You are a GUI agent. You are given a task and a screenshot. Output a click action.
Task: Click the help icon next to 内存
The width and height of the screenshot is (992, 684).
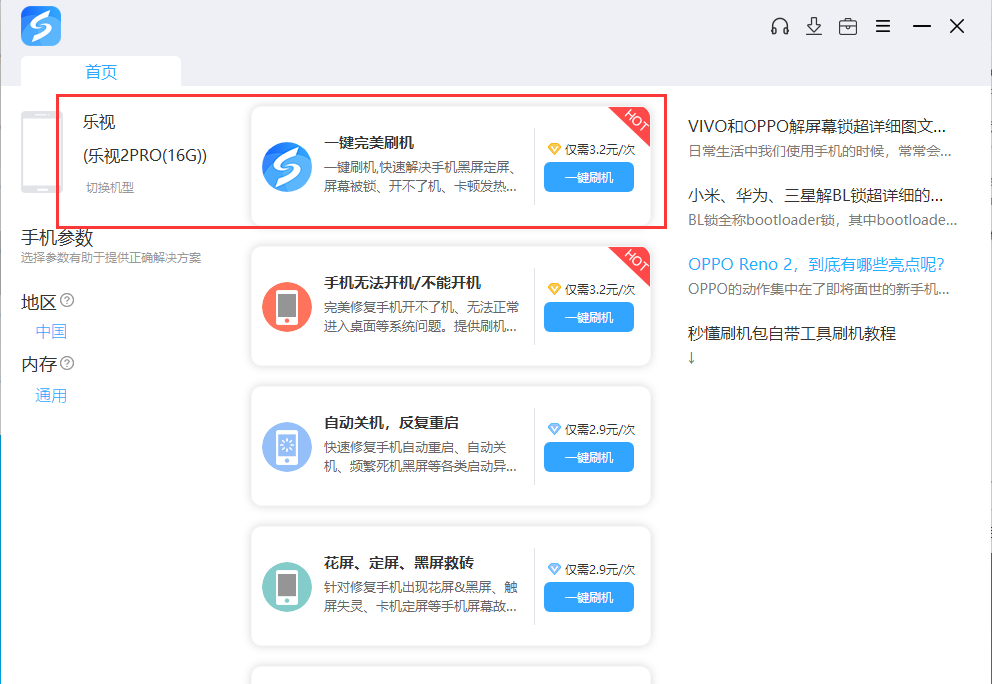67,363
